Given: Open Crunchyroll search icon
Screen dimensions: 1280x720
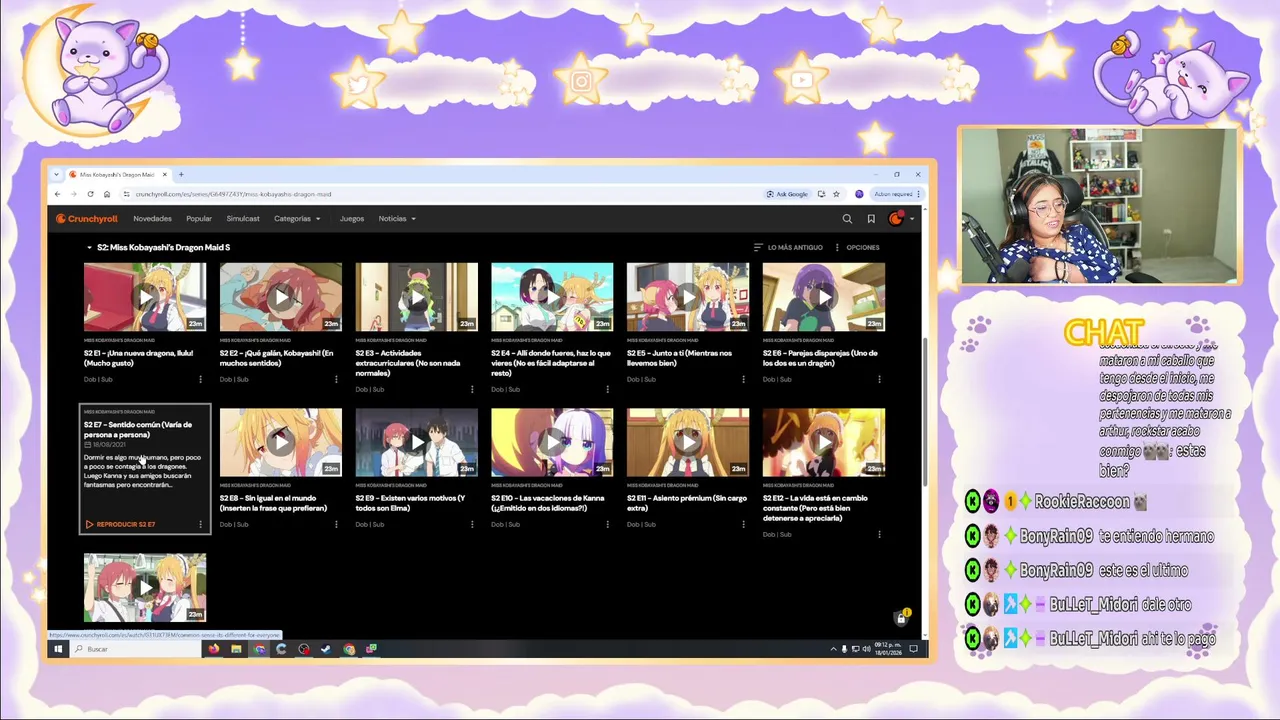Looking at the screenshot, I should click(847, 218).
